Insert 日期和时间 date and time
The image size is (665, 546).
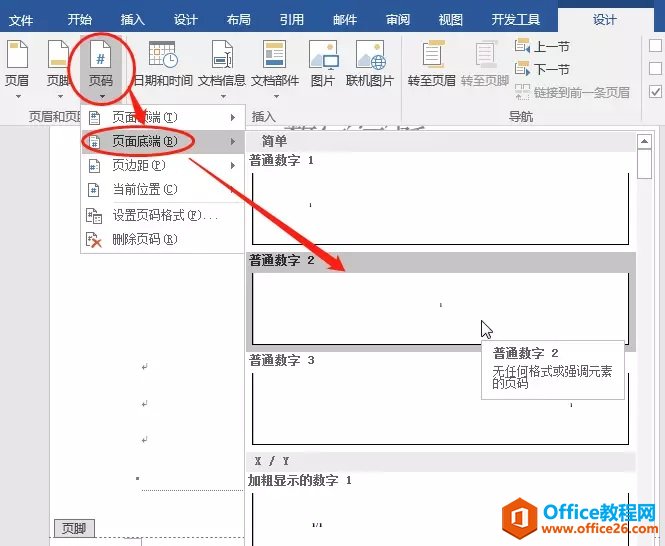[163, 64]
